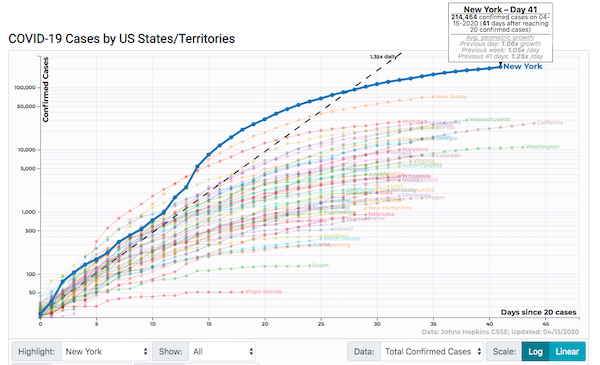Click the Guam line label
This screenshot has width=600, height=365.
point(320,265)
